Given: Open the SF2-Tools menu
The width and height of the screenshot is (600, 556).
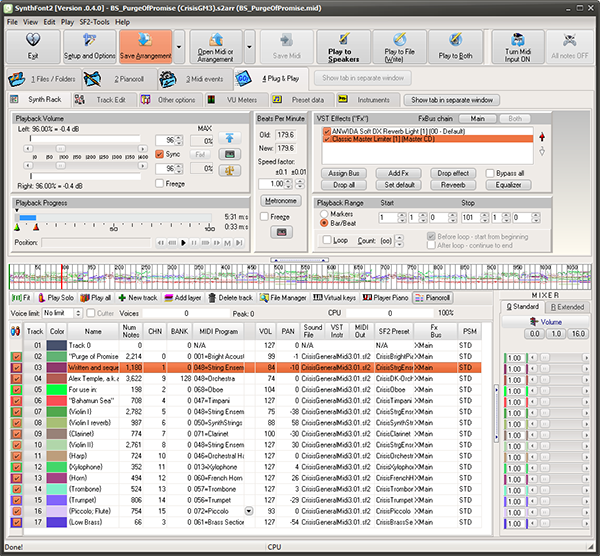Looking at the screenshot, I should point(95,21).
